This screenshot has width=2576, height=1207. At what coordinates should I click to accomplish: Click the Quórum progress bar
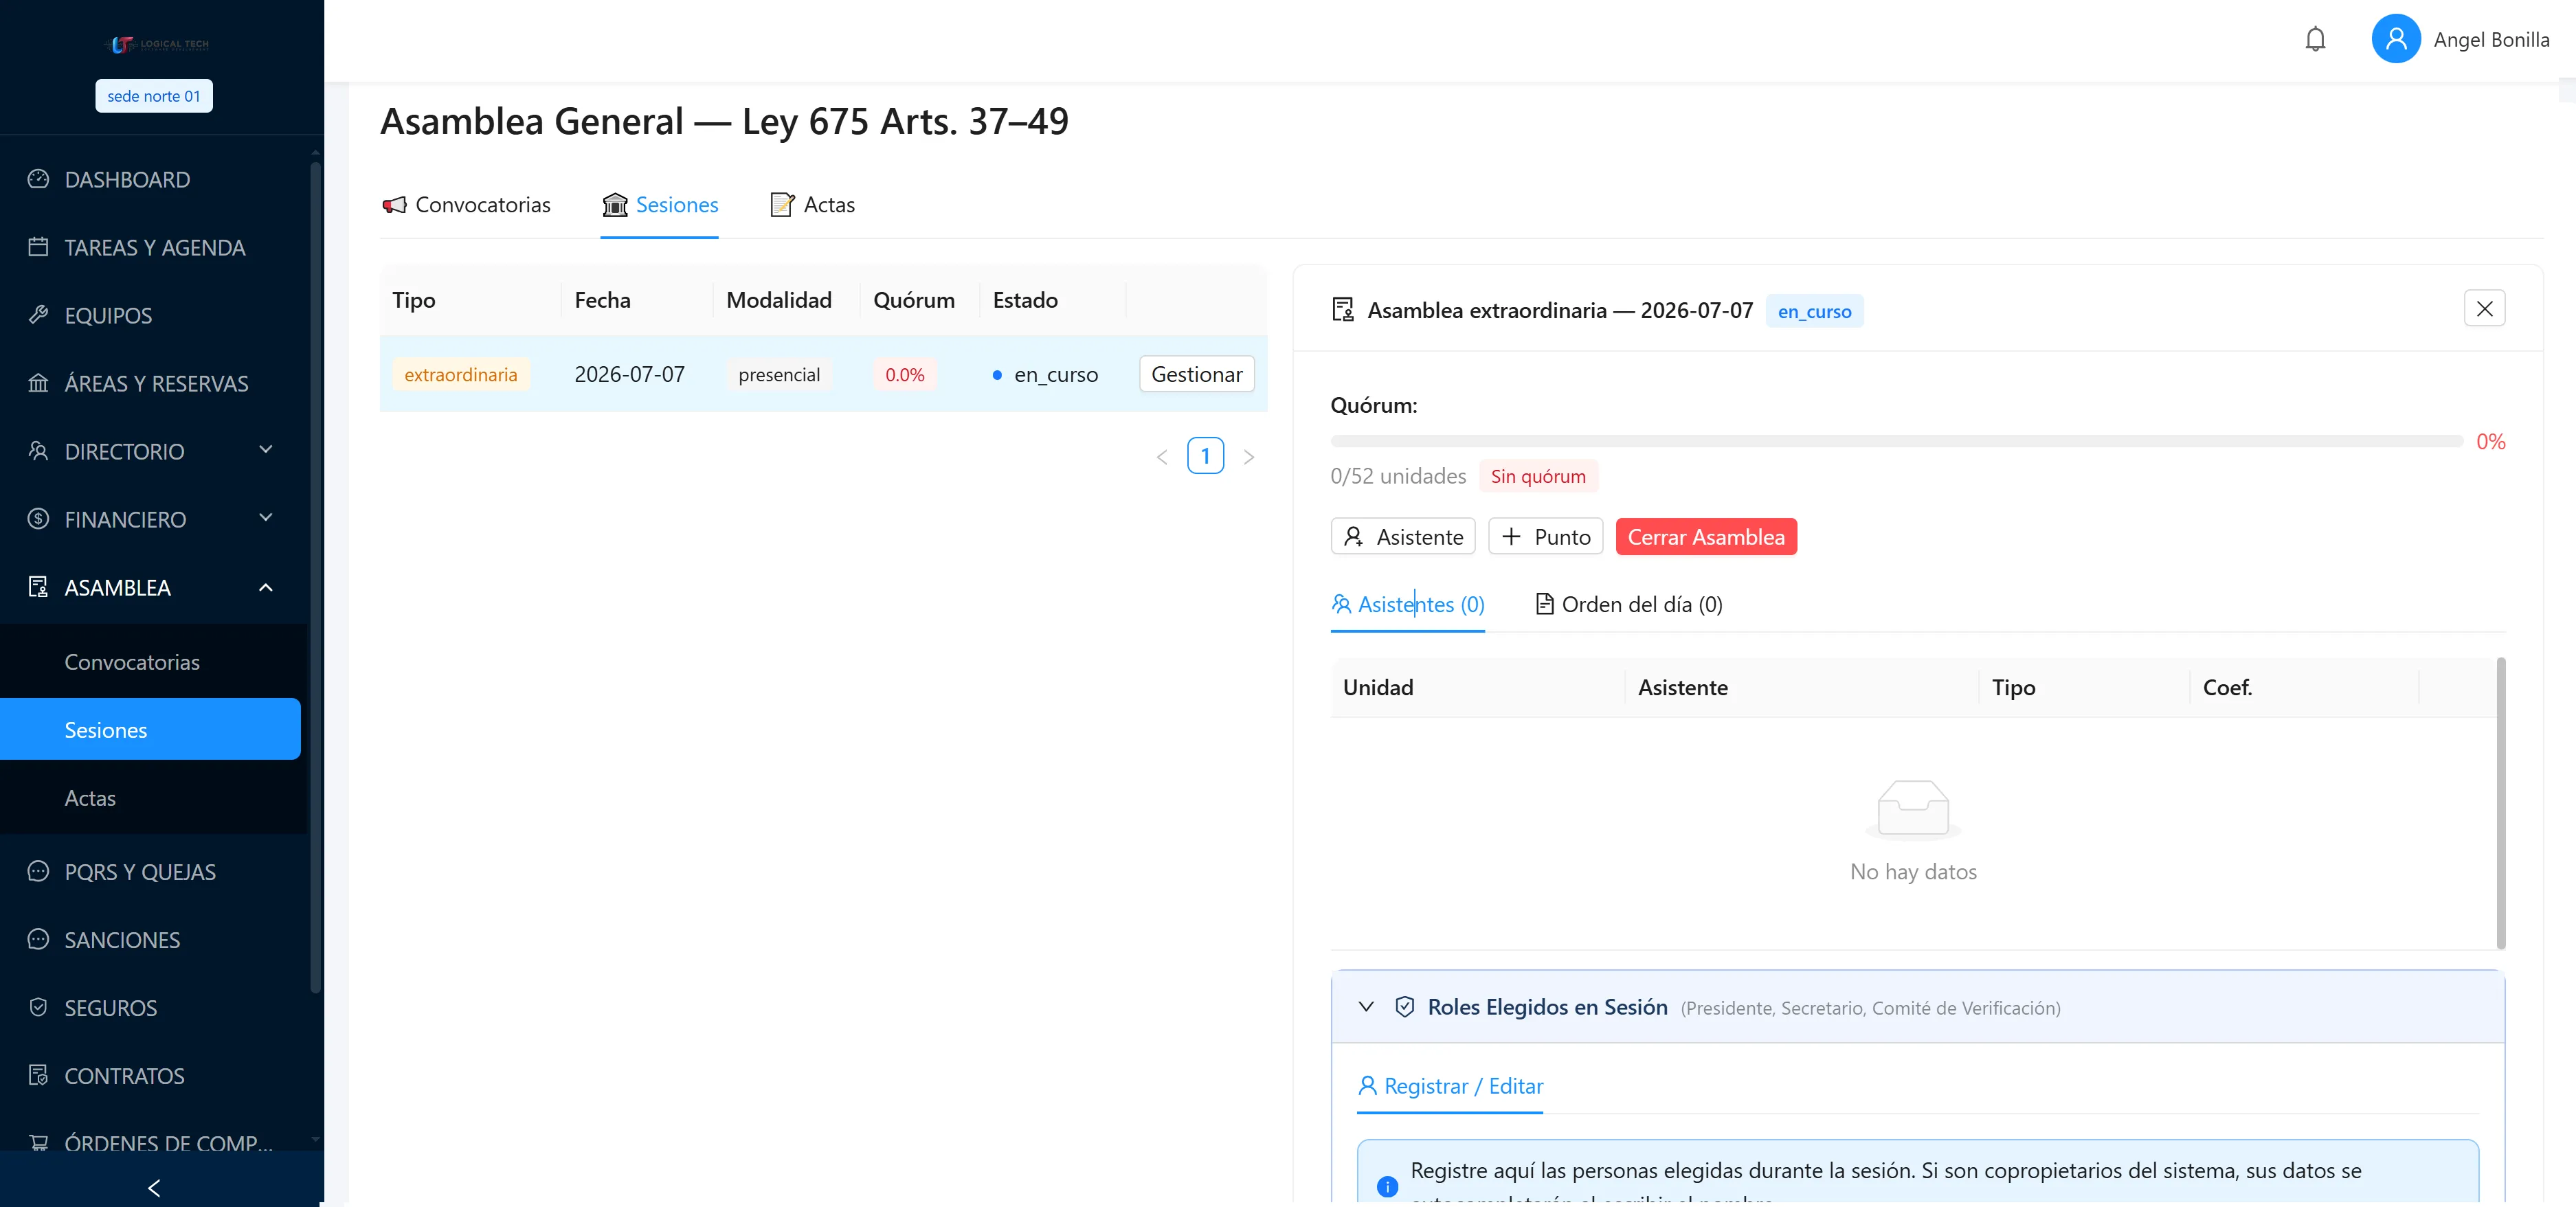(1896, 441)
